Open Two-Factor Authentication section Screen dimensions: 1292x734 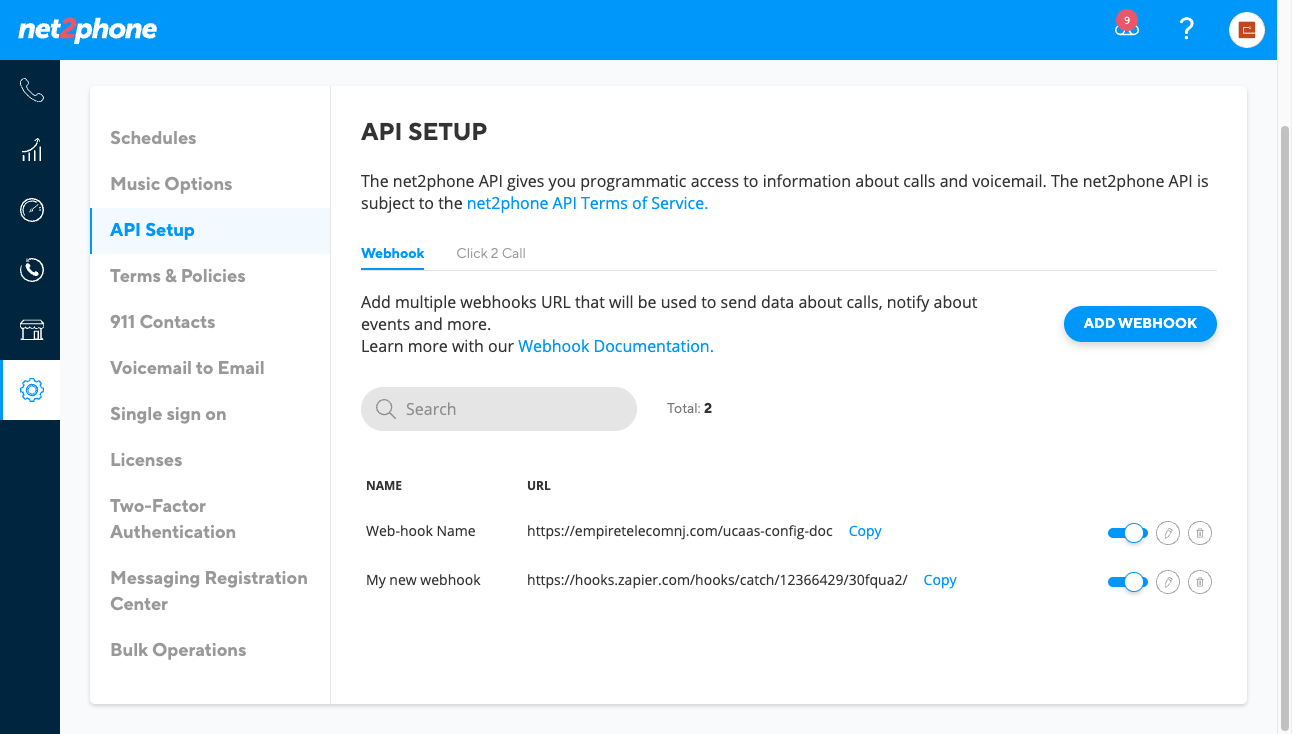(173, 519)
